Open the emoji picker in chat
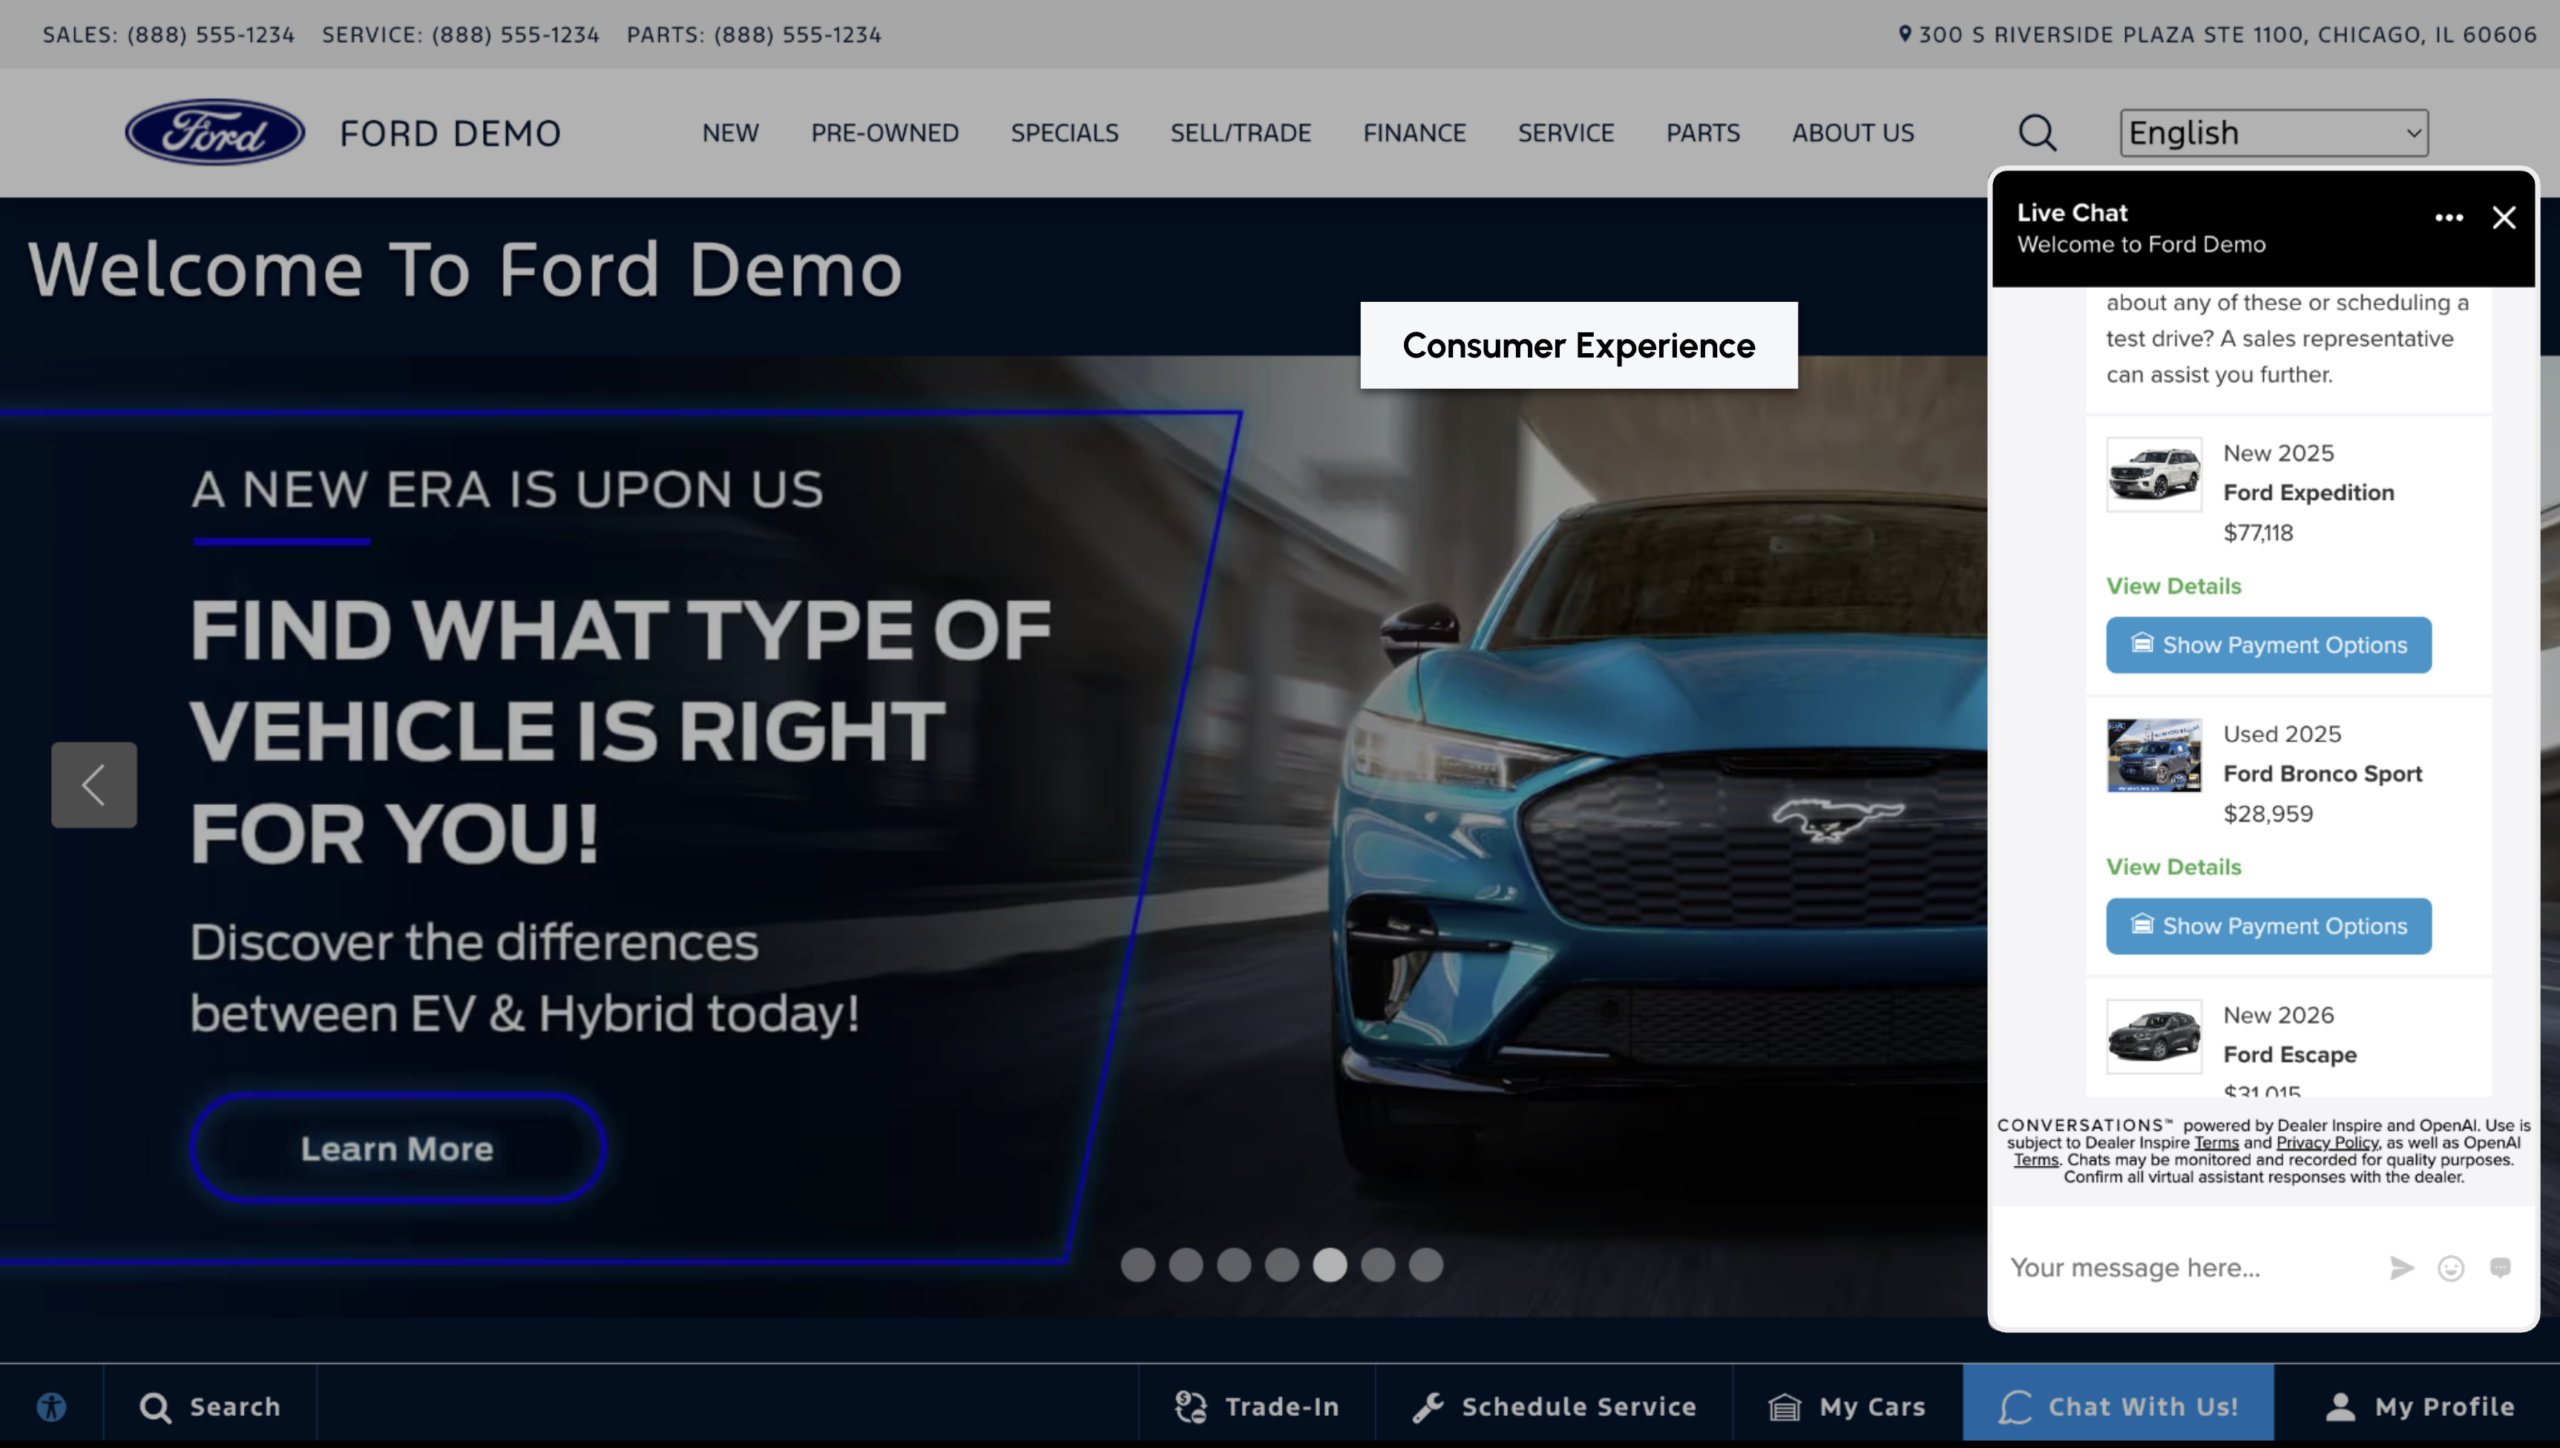The width and height of the screenshot is (2560, 1448). point(2451,1268)
